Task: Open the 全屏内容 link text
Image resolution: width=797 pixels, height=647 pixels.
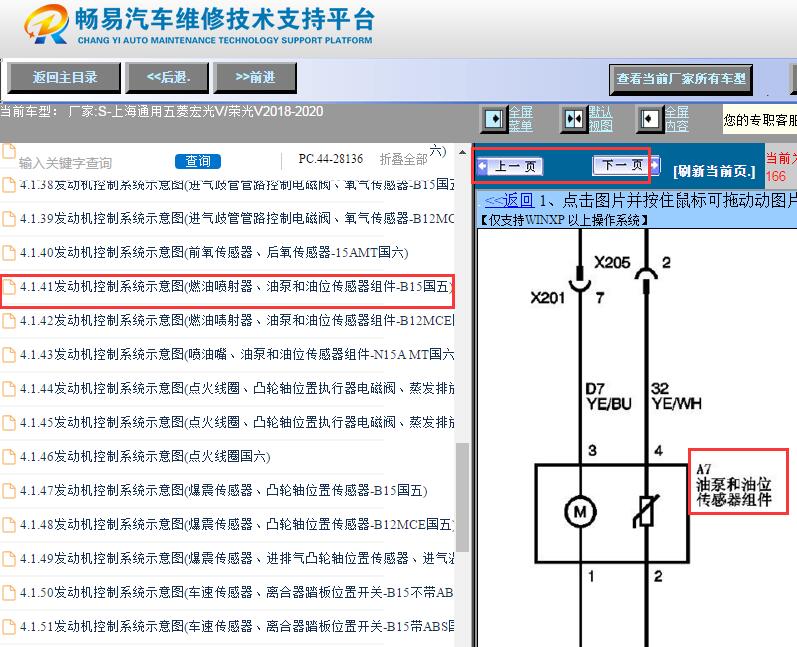Action: (x=677, y=119)
